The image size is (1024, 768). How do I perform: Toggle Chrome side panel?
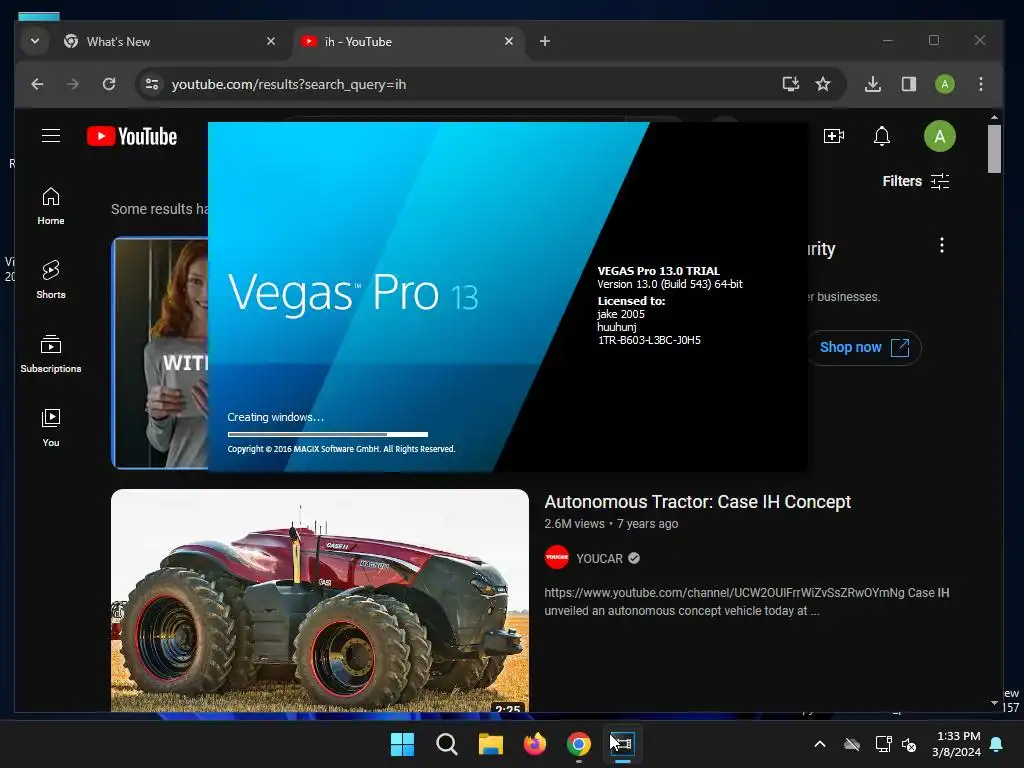coord(908,84)
